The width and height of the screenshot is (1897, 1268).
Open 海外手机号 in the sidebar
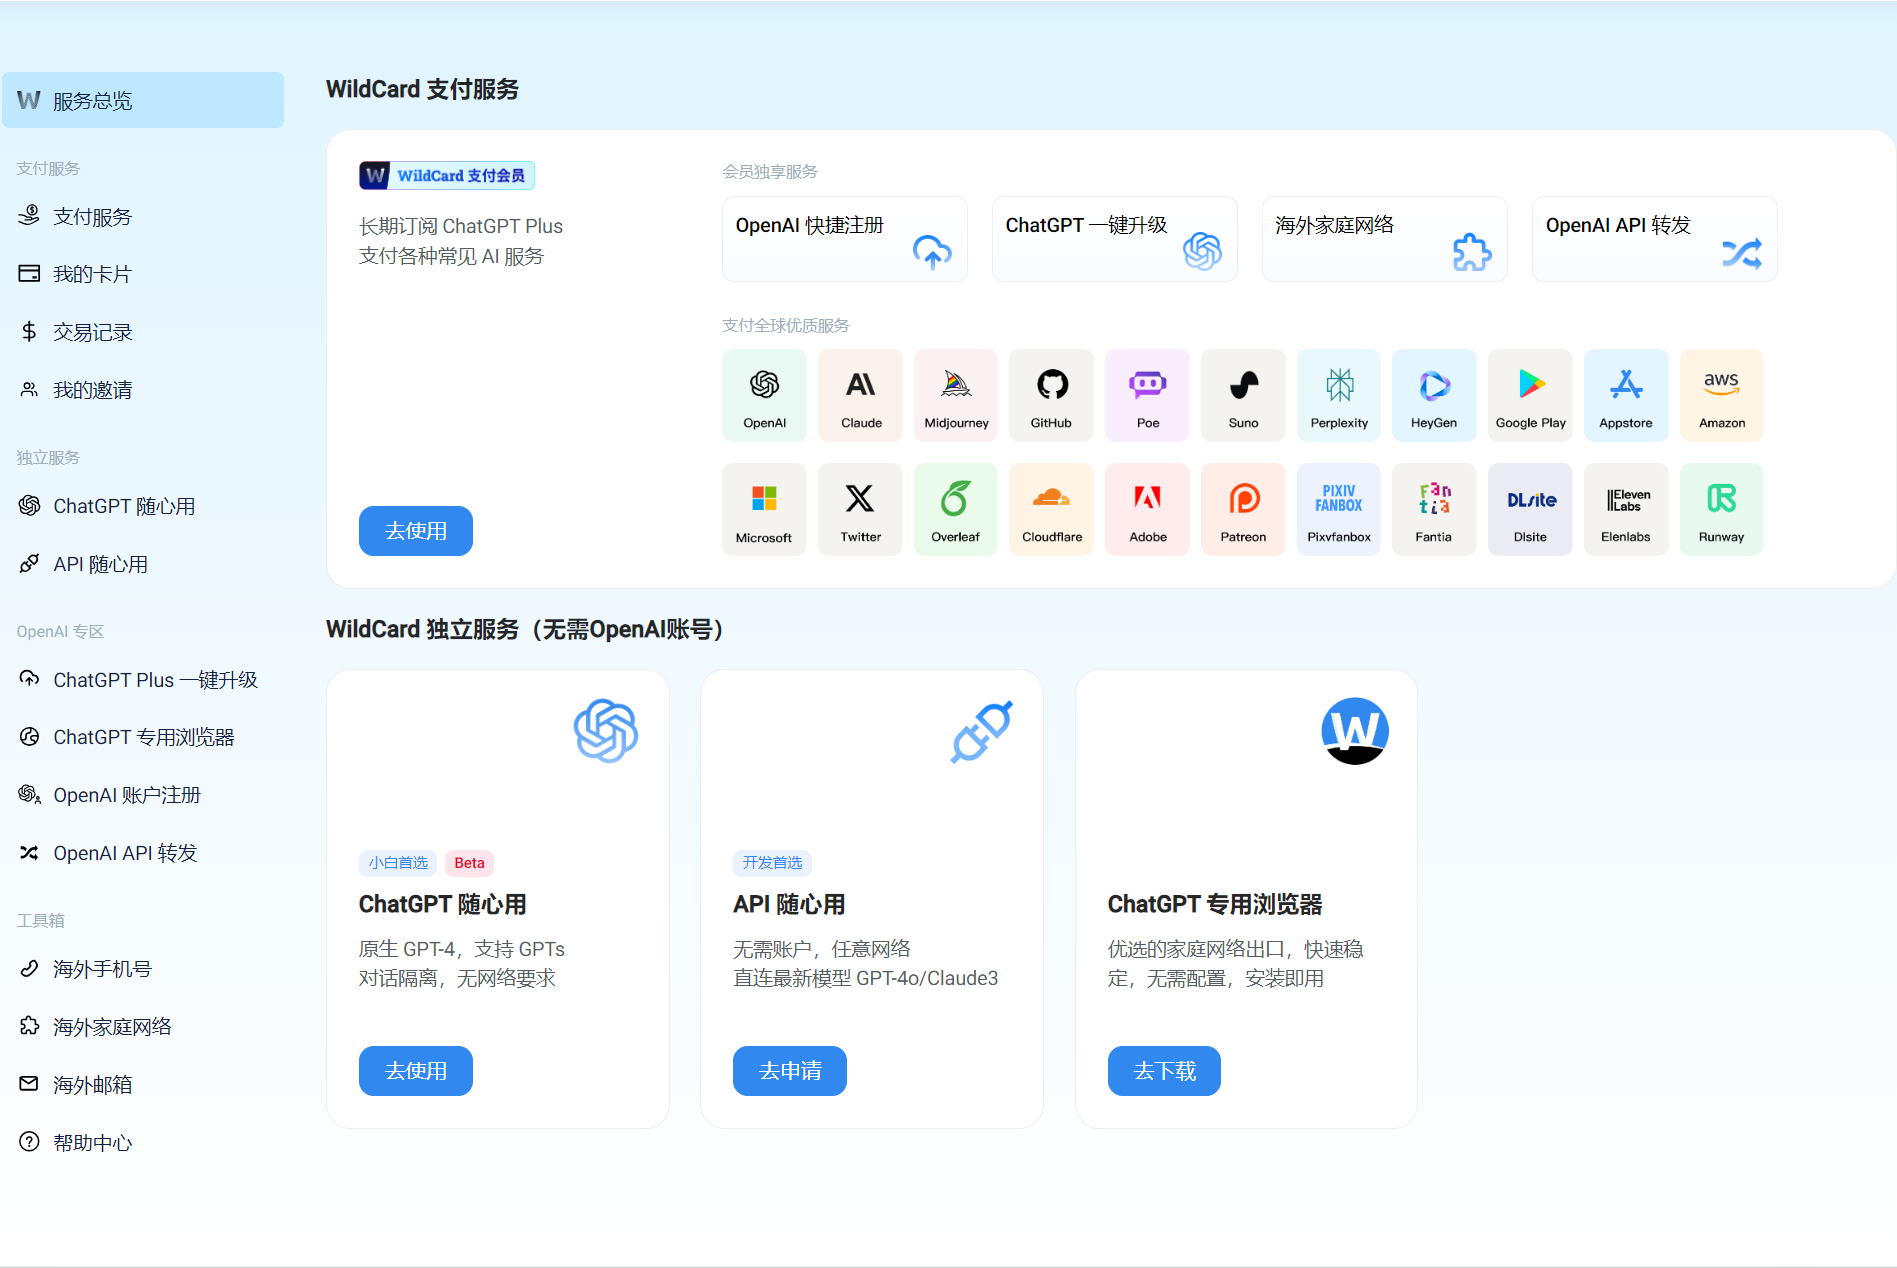pyautogui.click(x=143, y=969)
